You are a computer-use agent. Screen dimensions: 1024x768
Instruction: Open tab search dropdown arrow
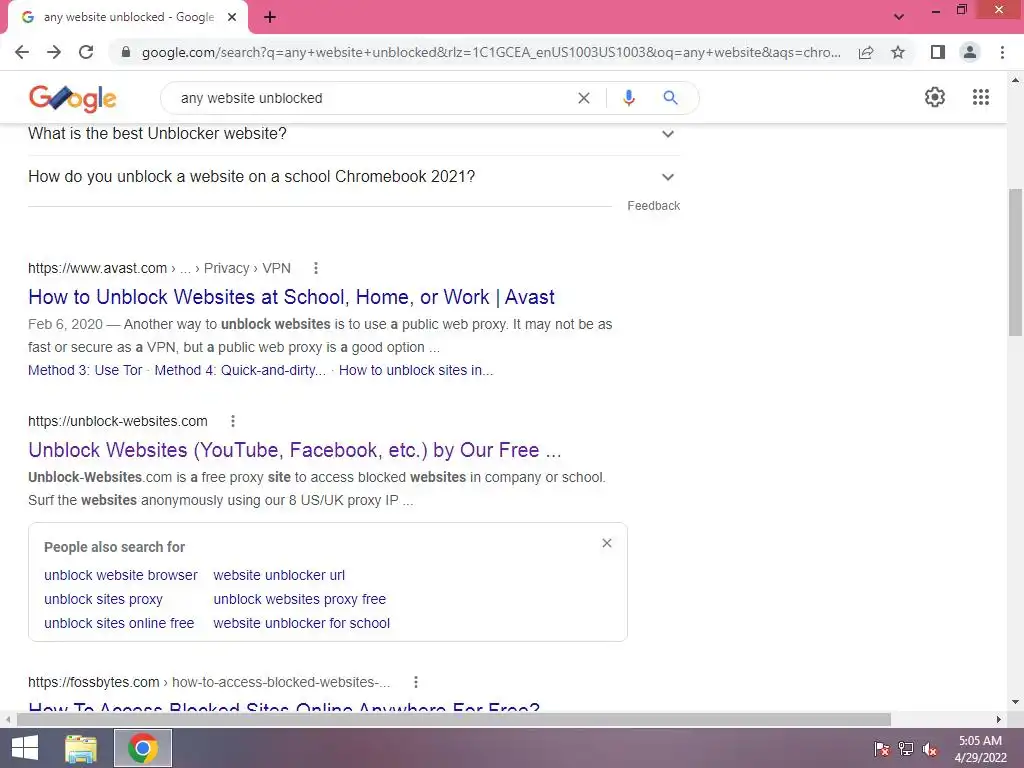(x=899, y=17)
